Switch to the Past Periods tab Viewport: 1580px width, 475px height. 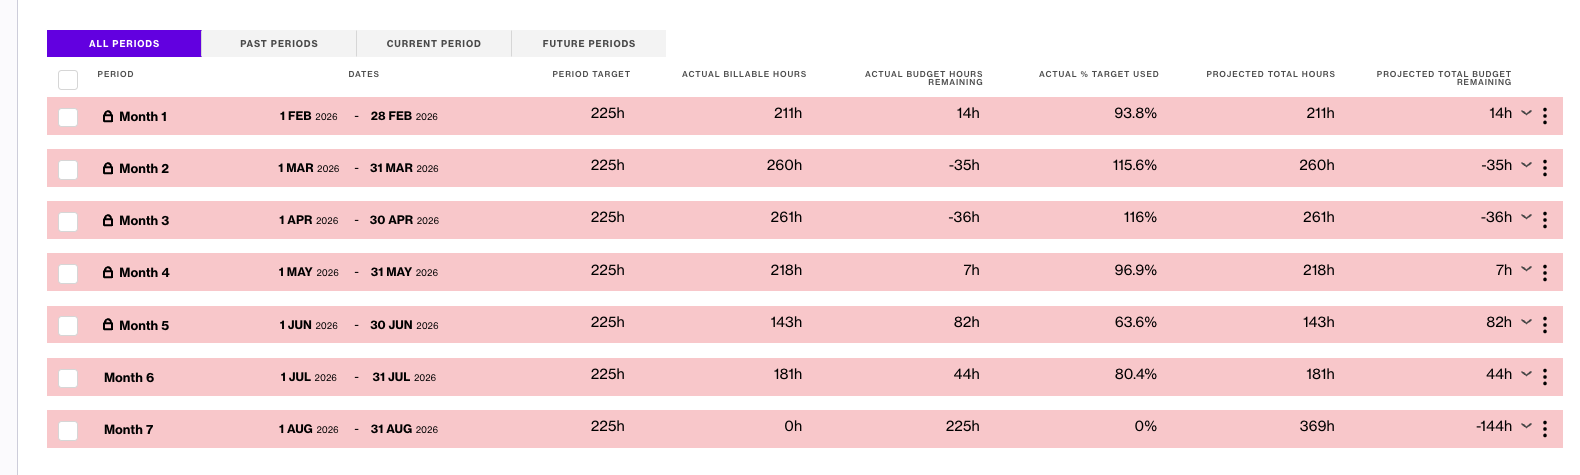pos(279,43)
